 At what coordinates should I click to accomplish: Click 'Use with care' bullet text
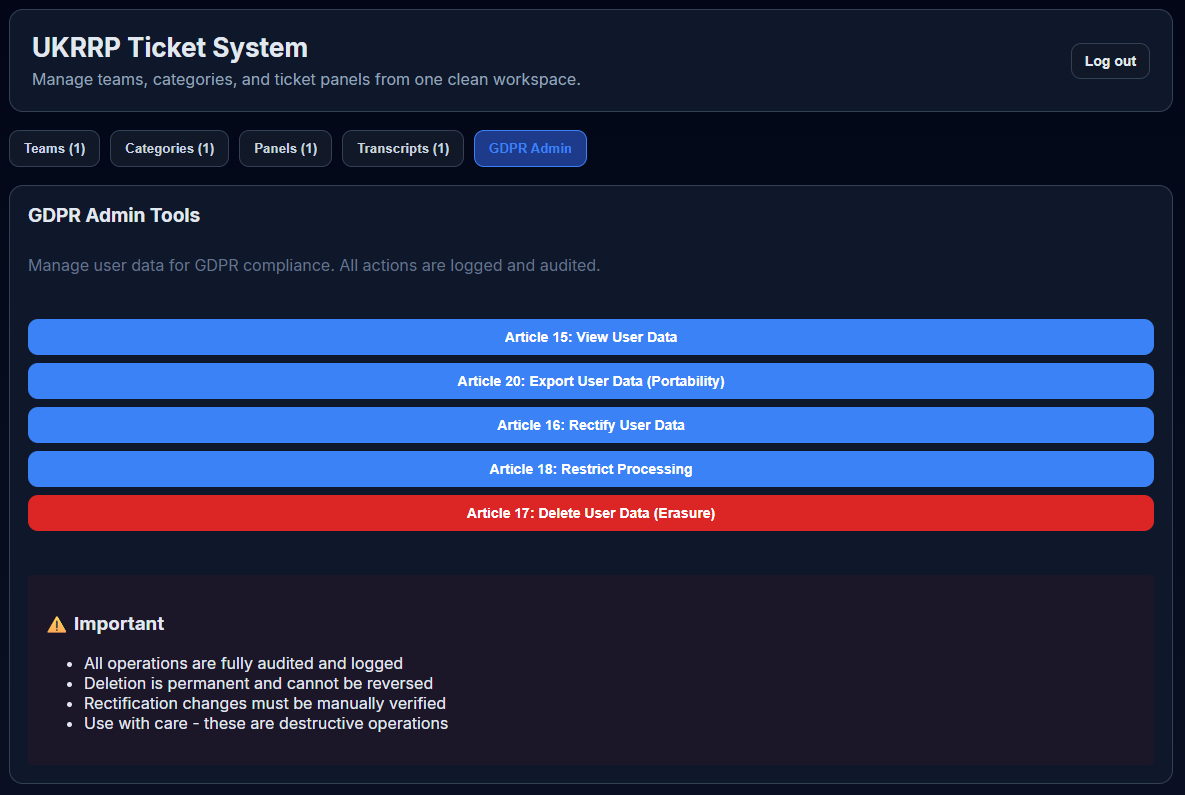coord(266,724)
